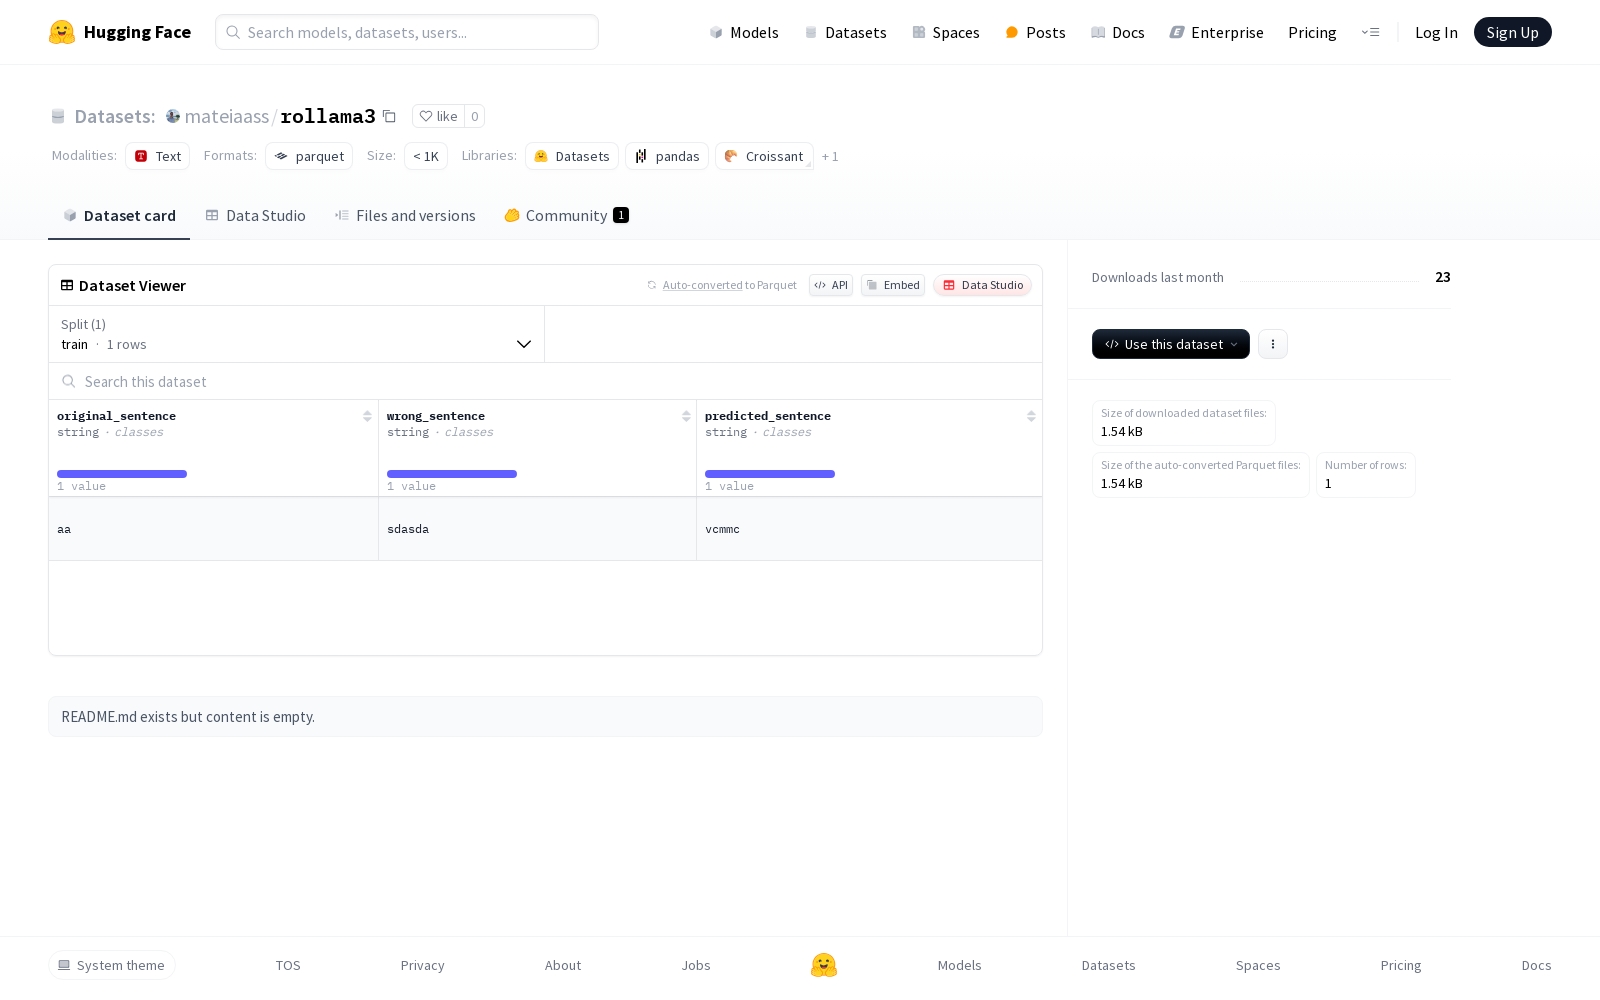Open the Models footer link
The width and height of the screenshot is (1600, 1000).
[x=960, y=965]
